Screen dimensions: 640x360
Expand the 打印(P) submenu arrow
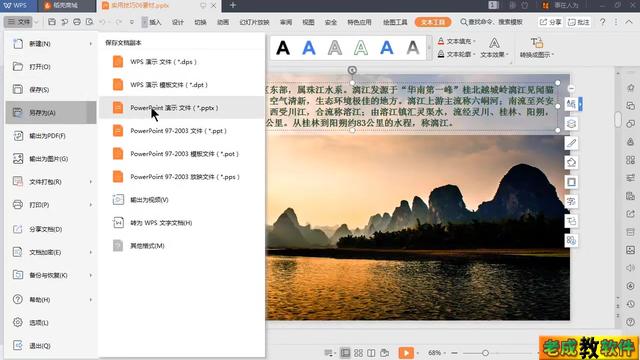click(x=91, y=204)
